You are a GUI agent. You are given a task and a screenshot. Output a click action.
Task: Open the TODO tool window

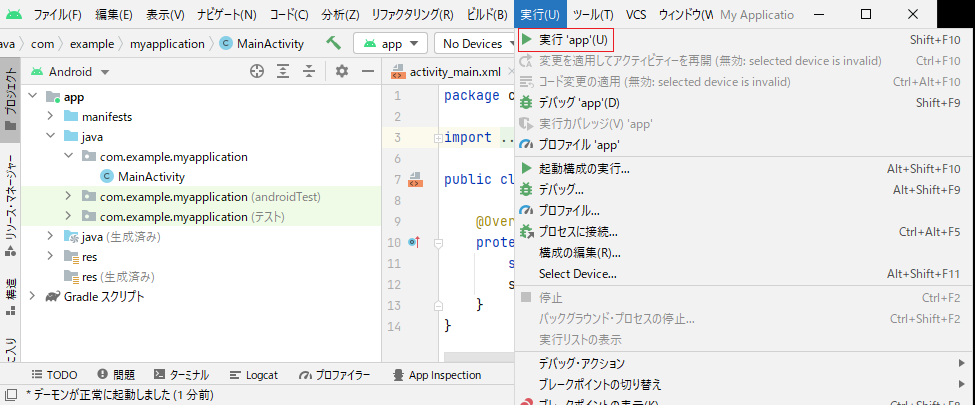[54, 375]
